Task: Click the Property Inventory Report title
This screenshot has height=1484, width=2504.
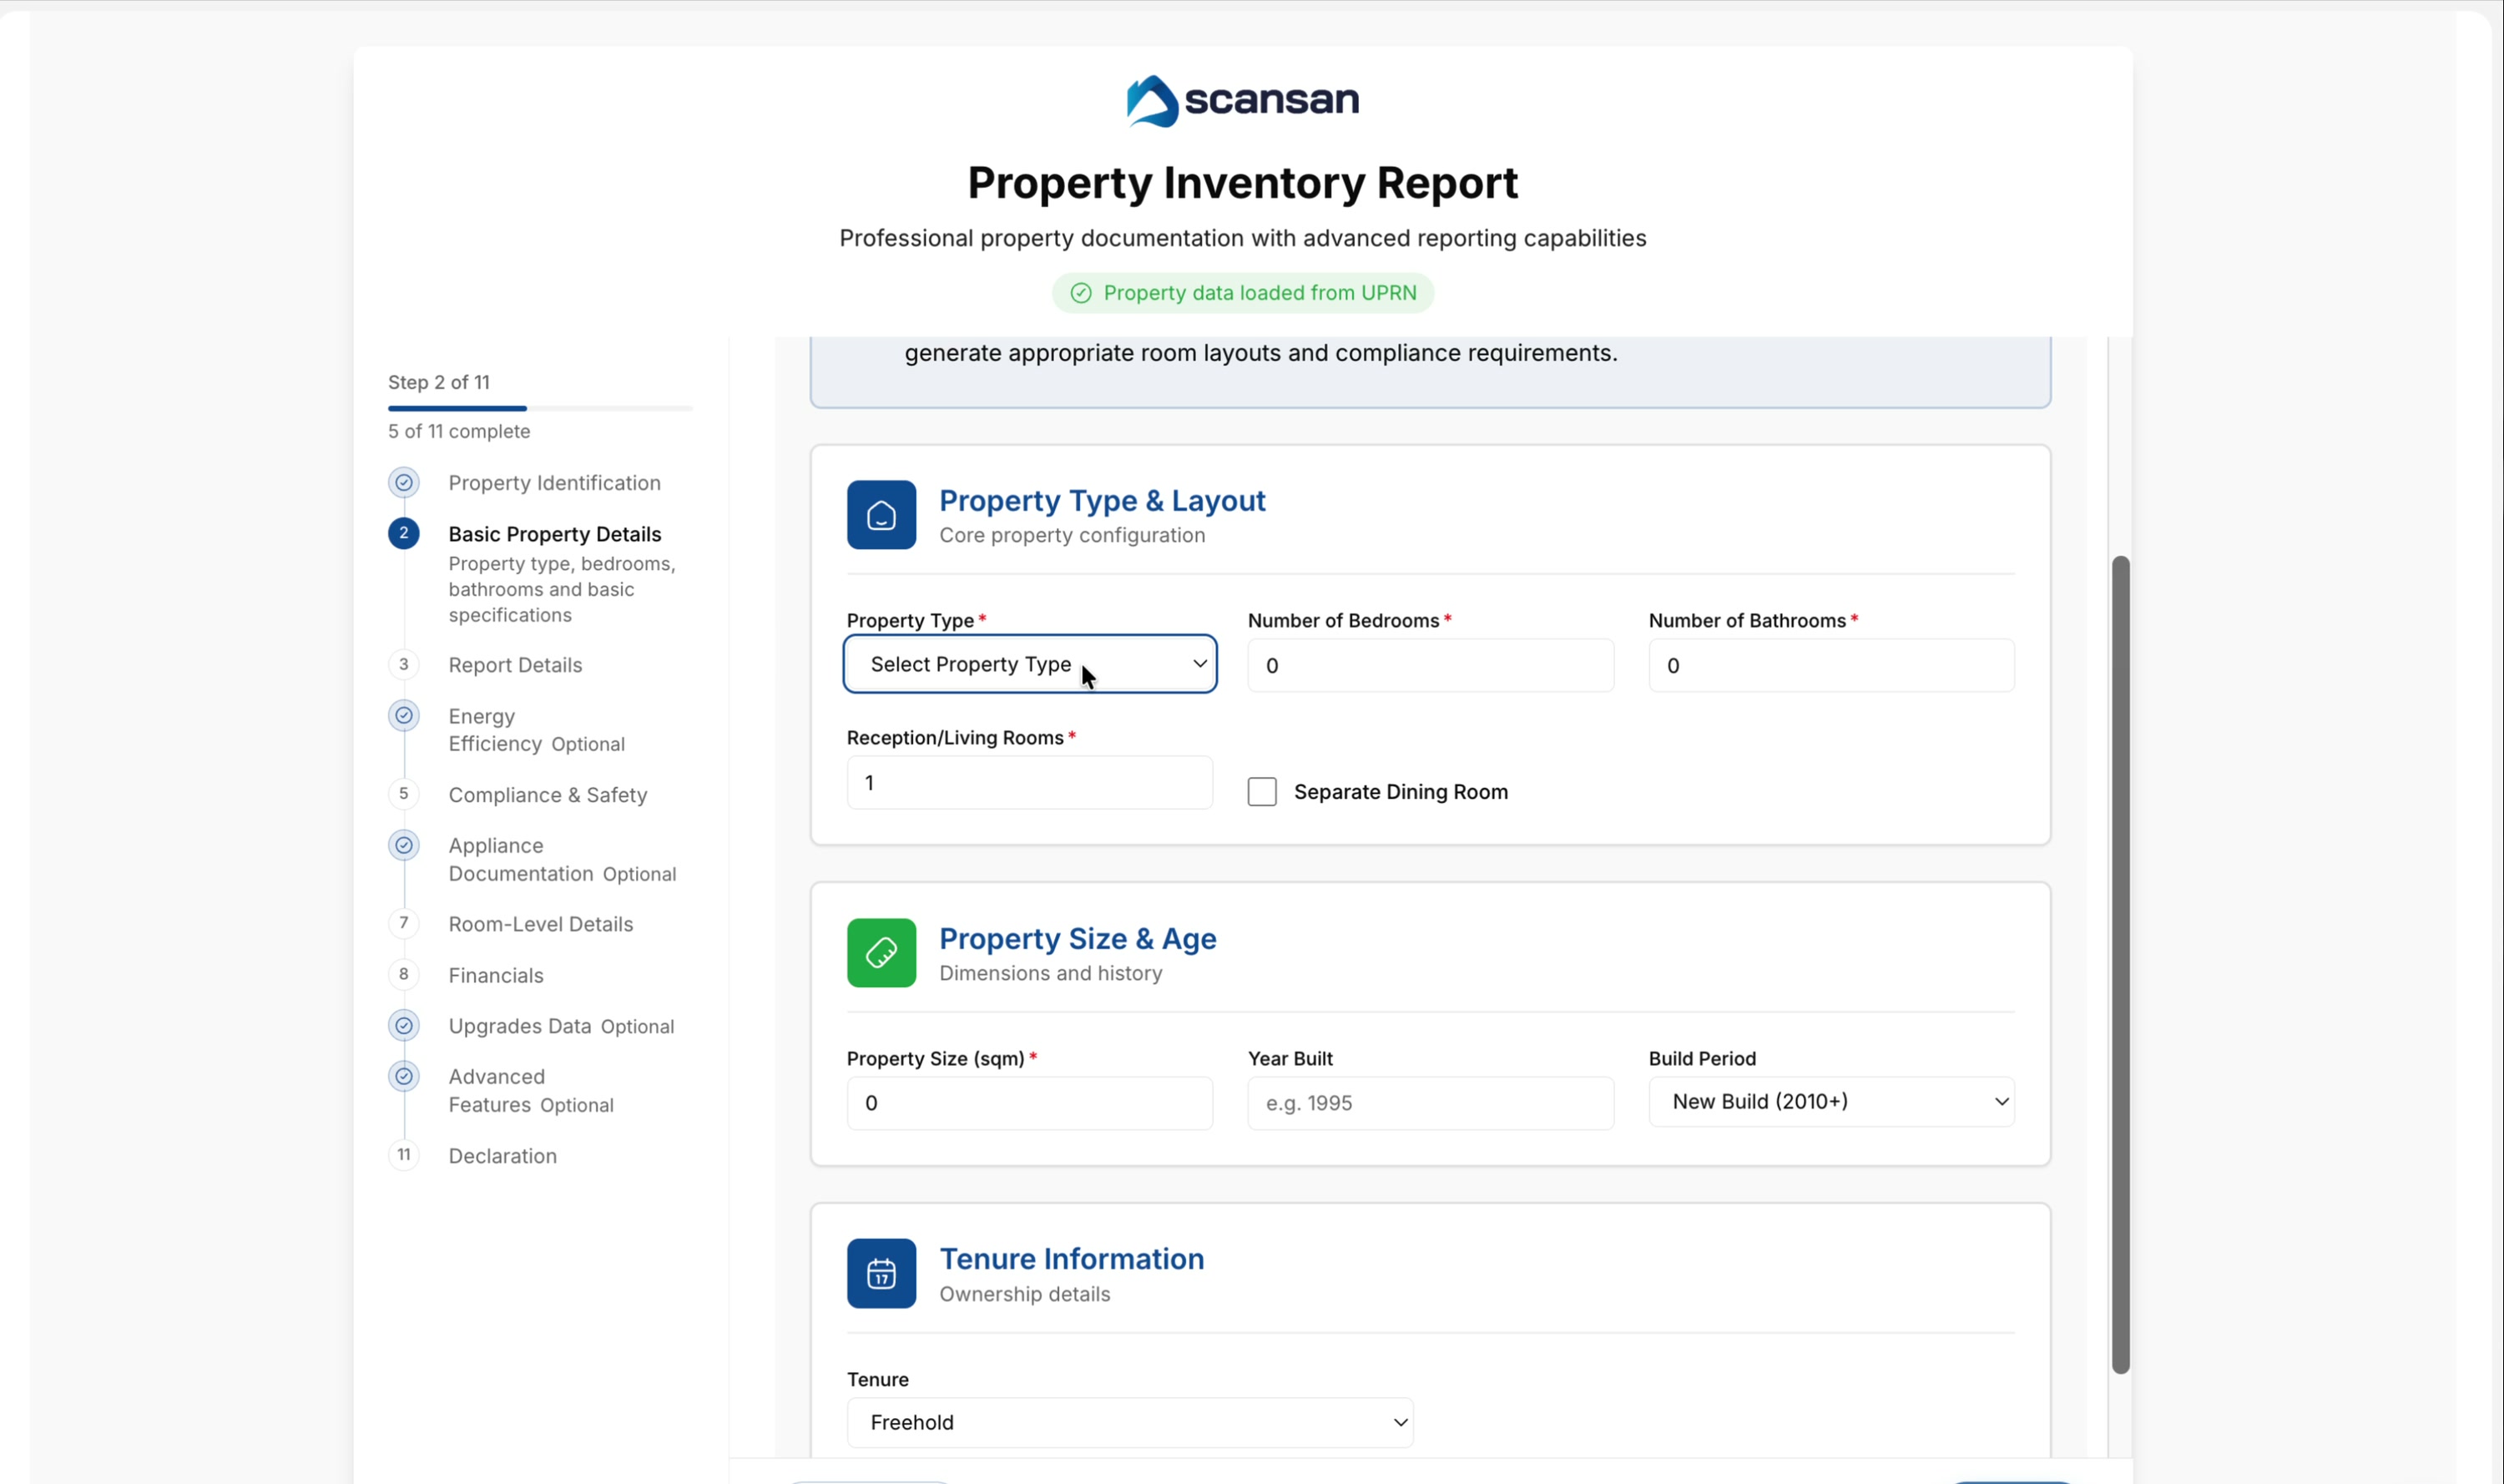Action: click(x=1242, y=183)
